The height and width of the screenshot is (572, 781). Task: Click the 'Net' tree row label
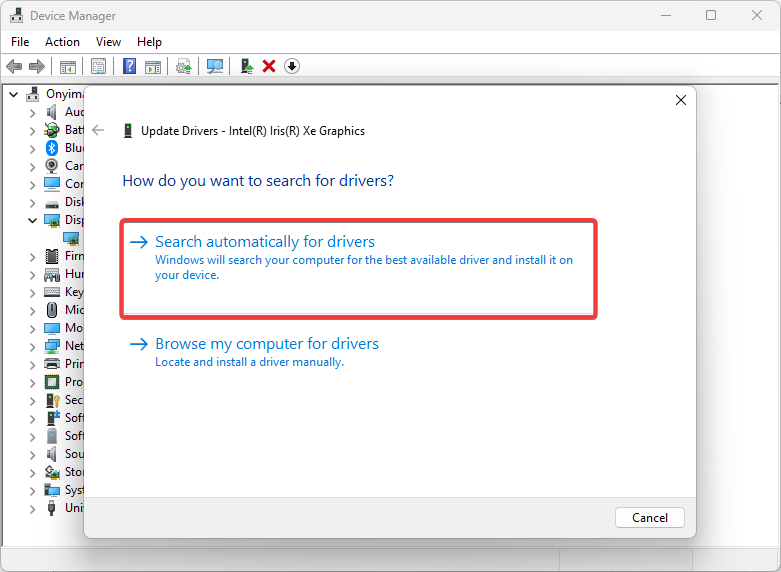pyautogui.click(x=74, y=346)
